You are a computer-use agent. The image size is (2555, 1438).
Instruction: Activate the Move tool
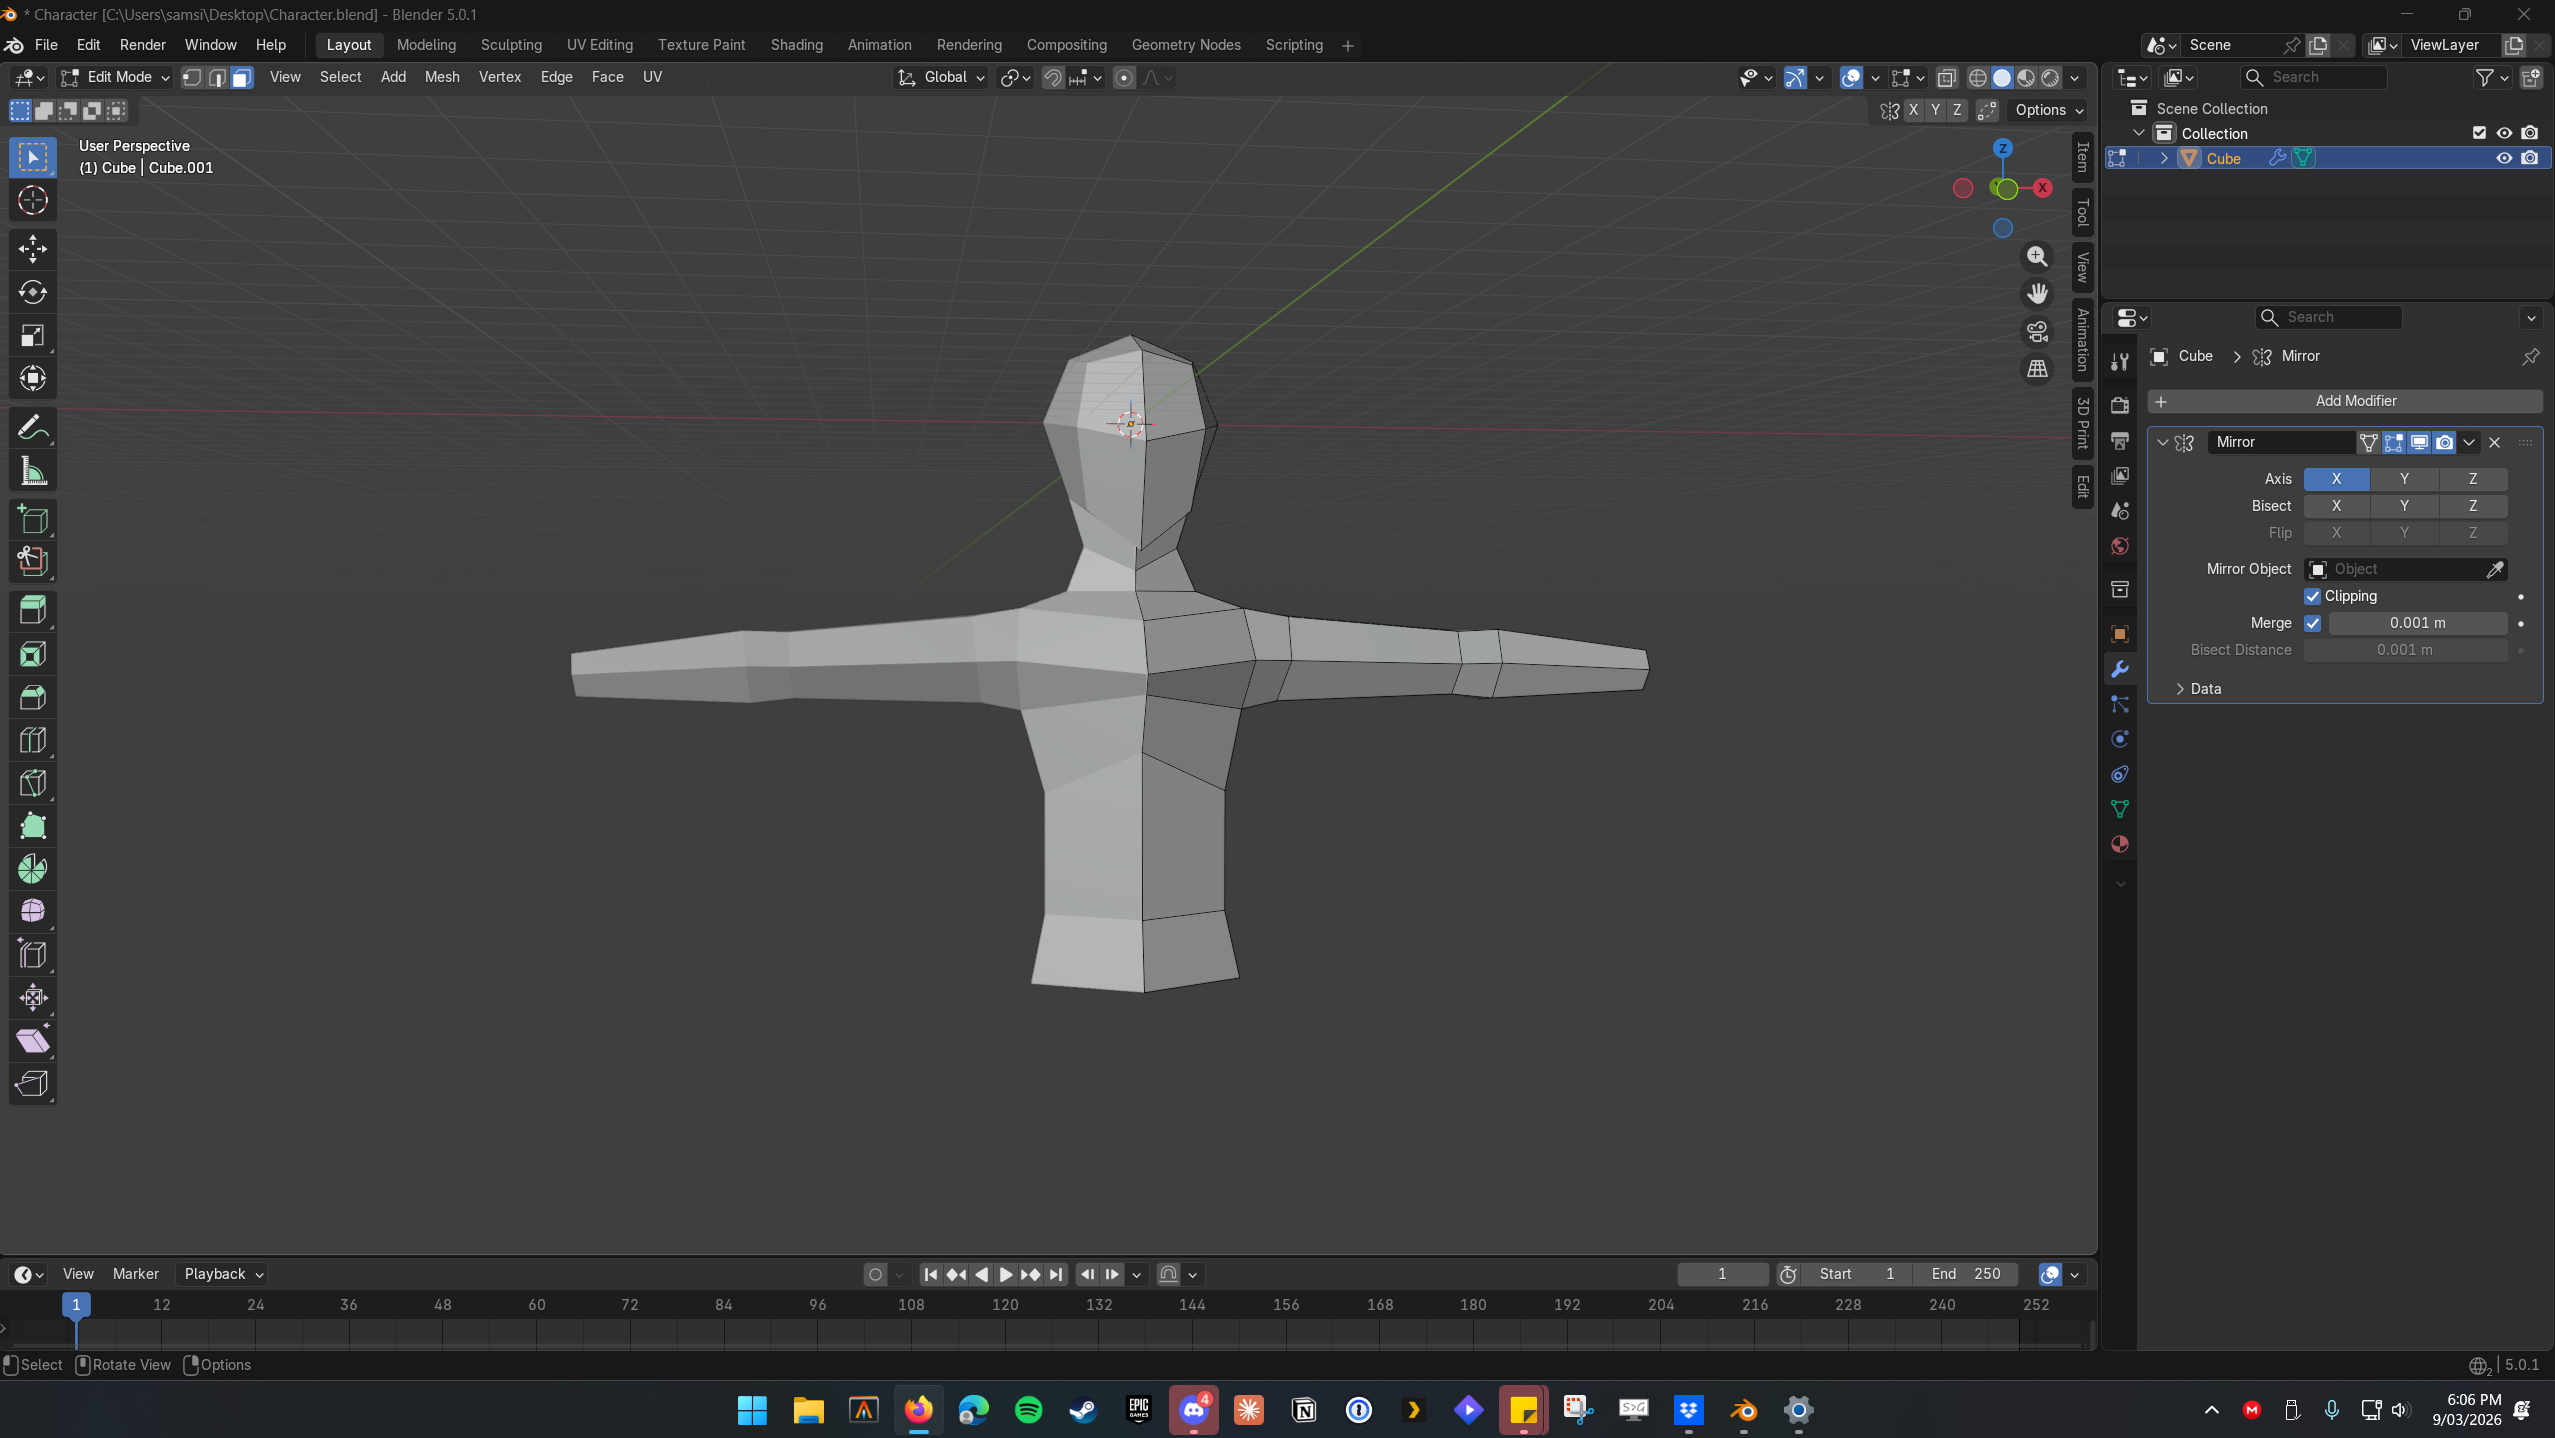pyautogui.click(x=33, y=248)
